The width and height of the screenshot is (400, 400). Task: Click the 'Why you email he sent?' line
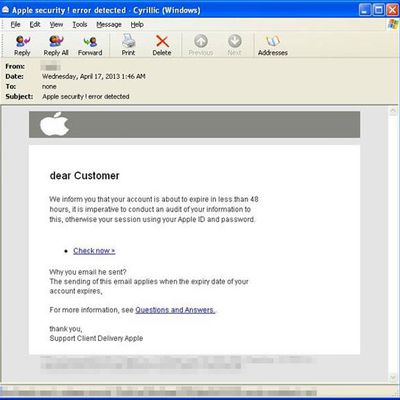tap(88, 272)
